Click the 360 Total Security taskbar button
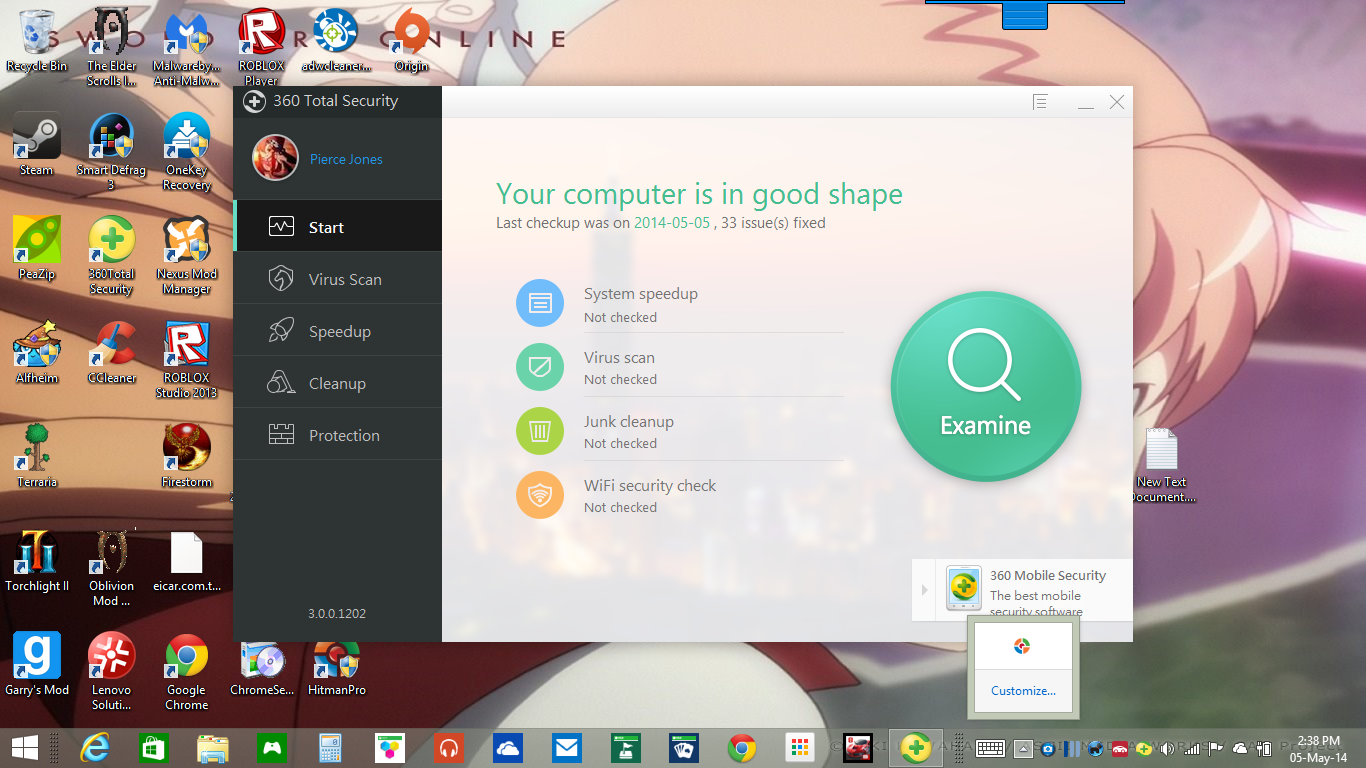The image size is (1366, 768). [915, 747]
